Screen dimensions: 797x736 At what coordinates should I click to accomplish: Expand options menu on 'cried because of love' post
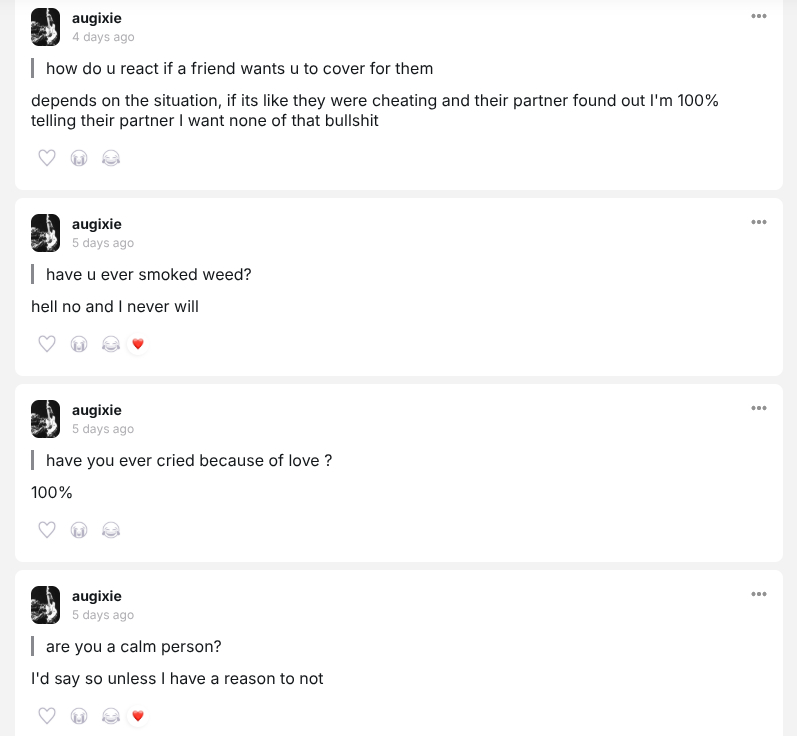point(759,408)
